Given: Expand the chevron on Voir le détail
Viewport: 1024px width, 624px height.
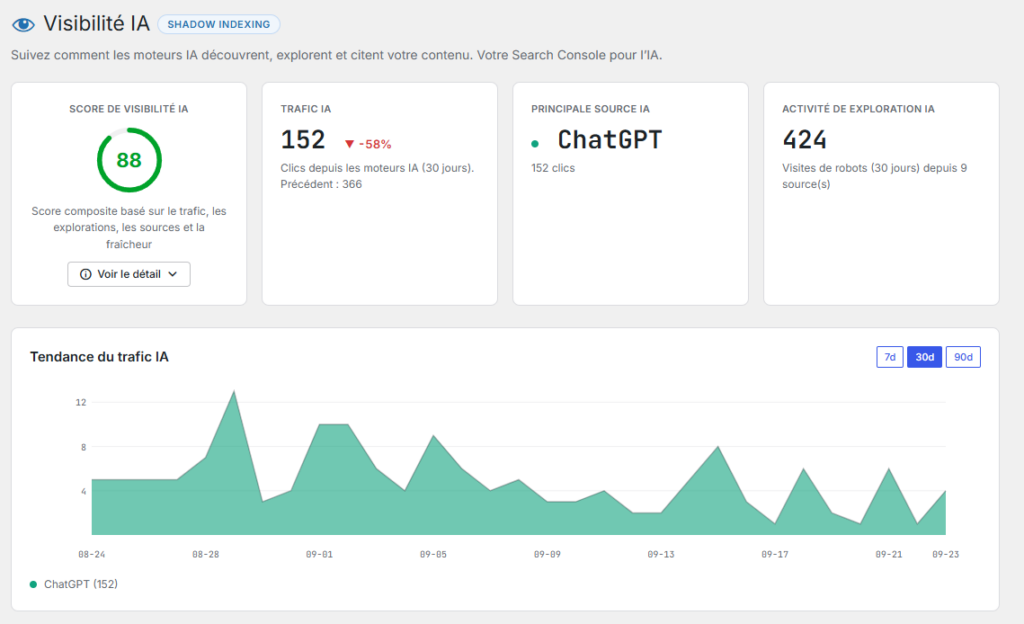Looking at the screenshot, I should click(172, 274).
